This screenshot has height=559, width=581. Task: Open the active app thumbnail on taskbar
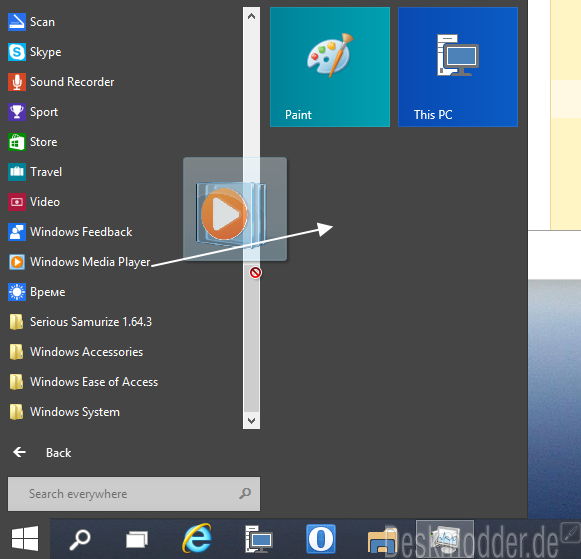tap(445, 539)
